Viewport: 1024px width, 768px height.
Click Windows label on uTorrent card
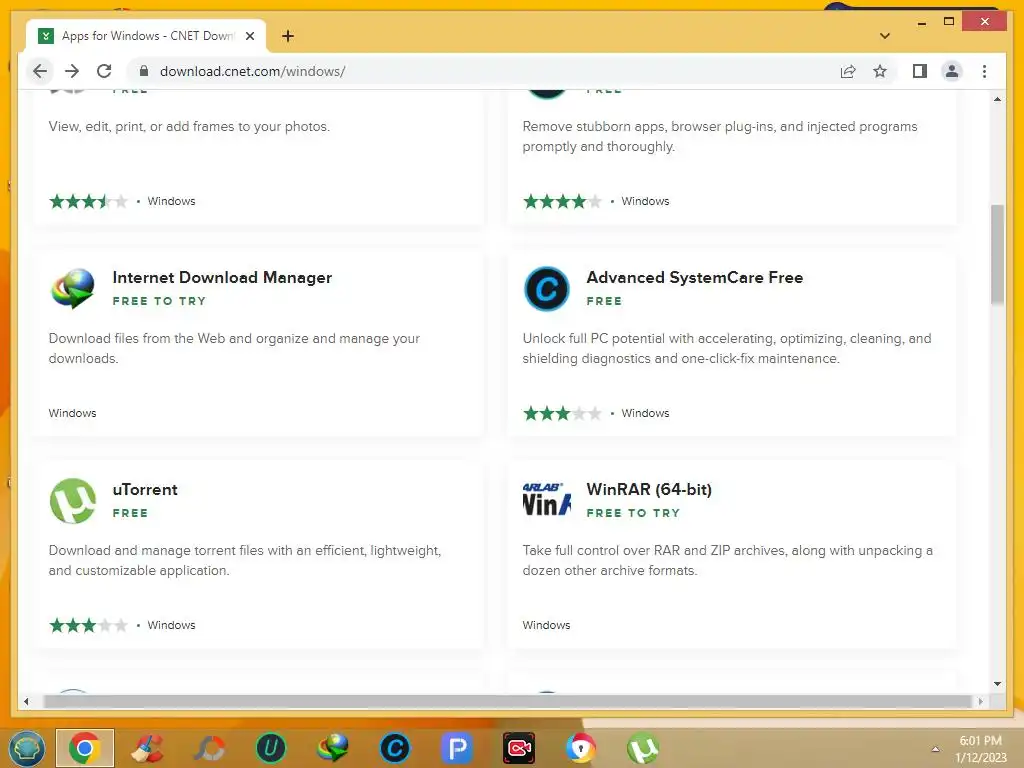point(171,625)
